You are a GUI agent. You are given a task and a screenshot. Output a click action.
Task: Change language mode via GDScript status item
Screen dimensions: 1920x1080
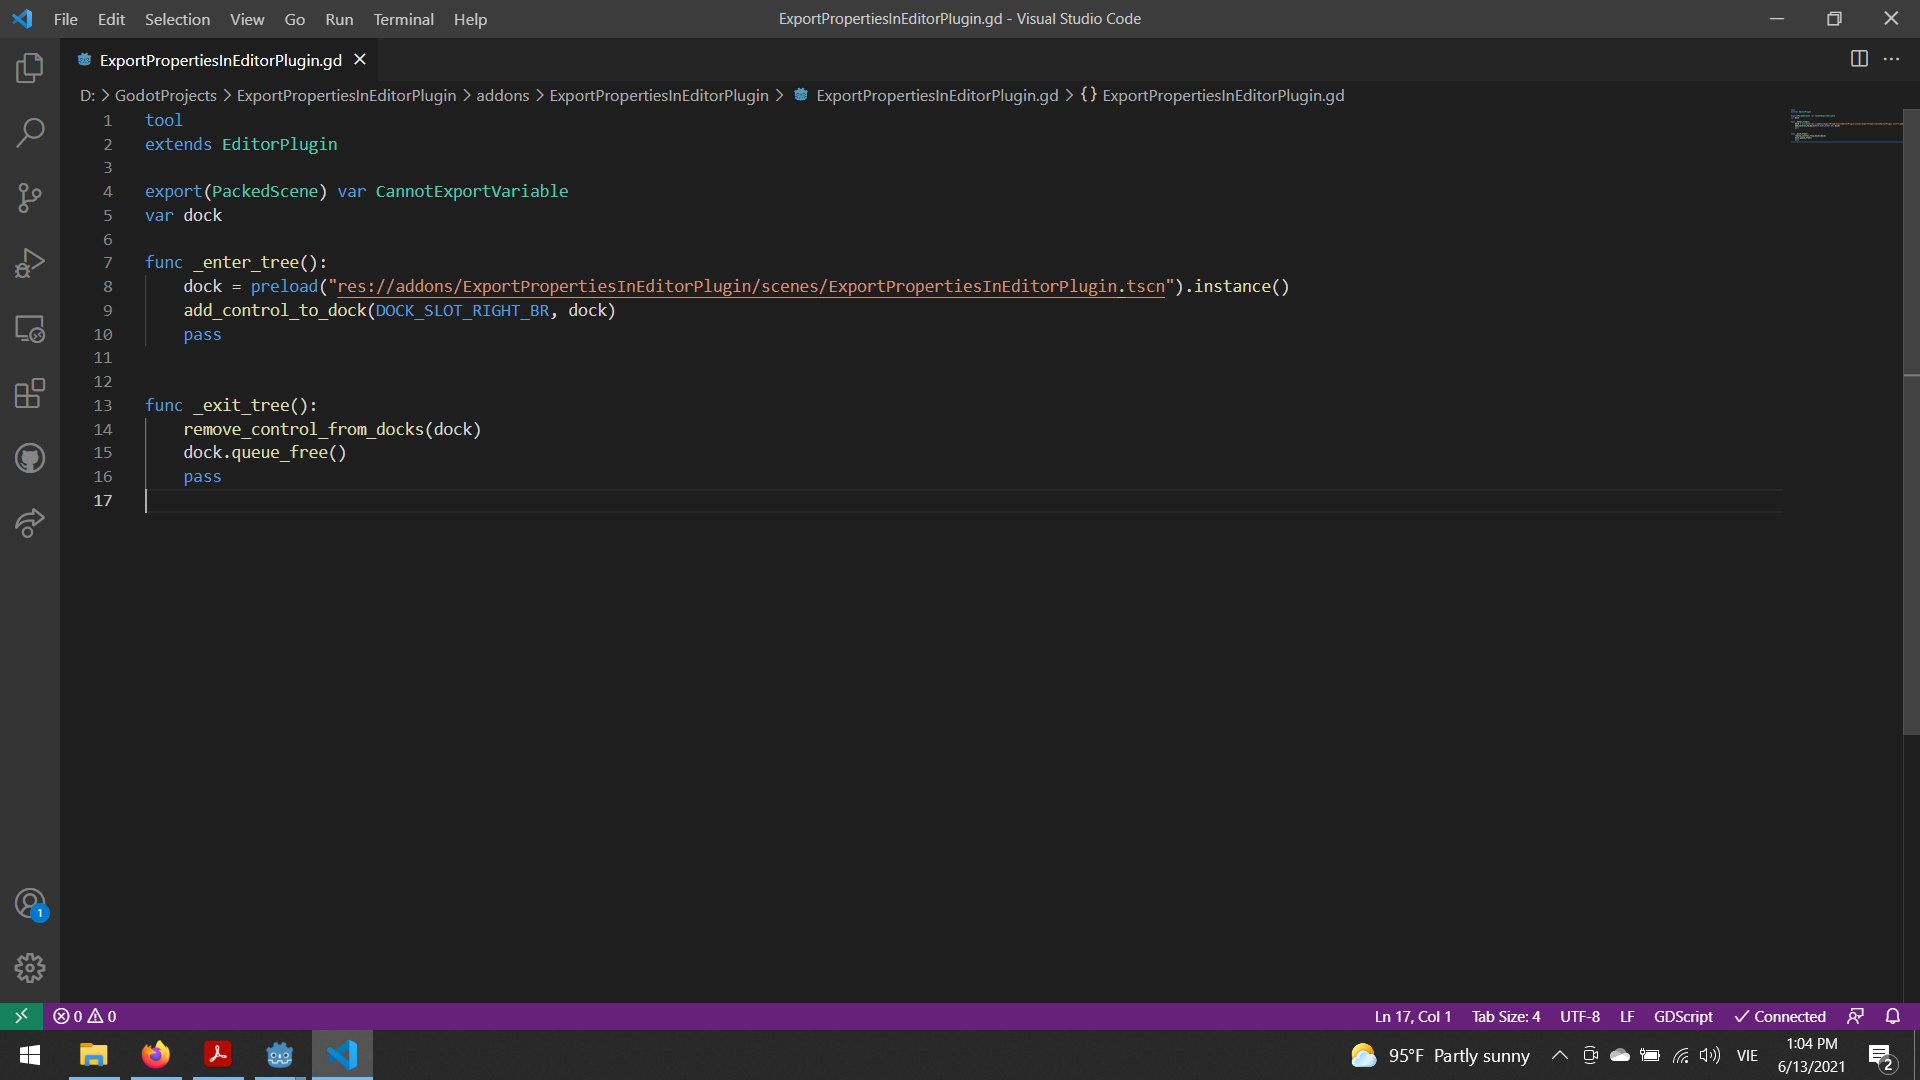tap(1682, 1016)
